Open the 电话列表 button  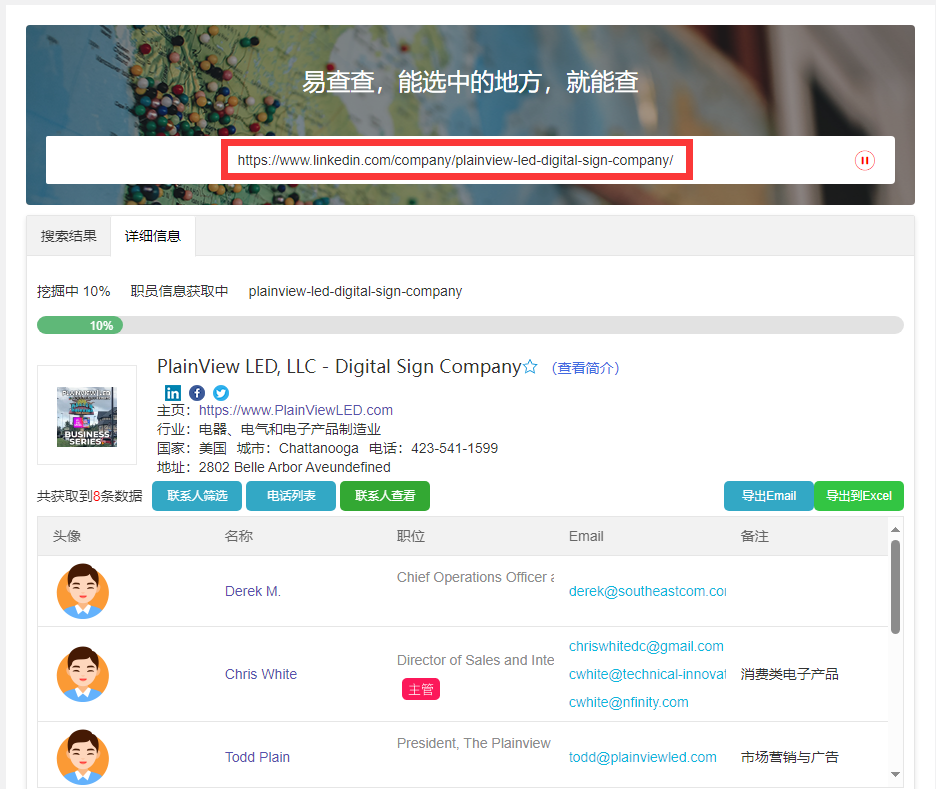pyautogui.click(x=291, y=496)
